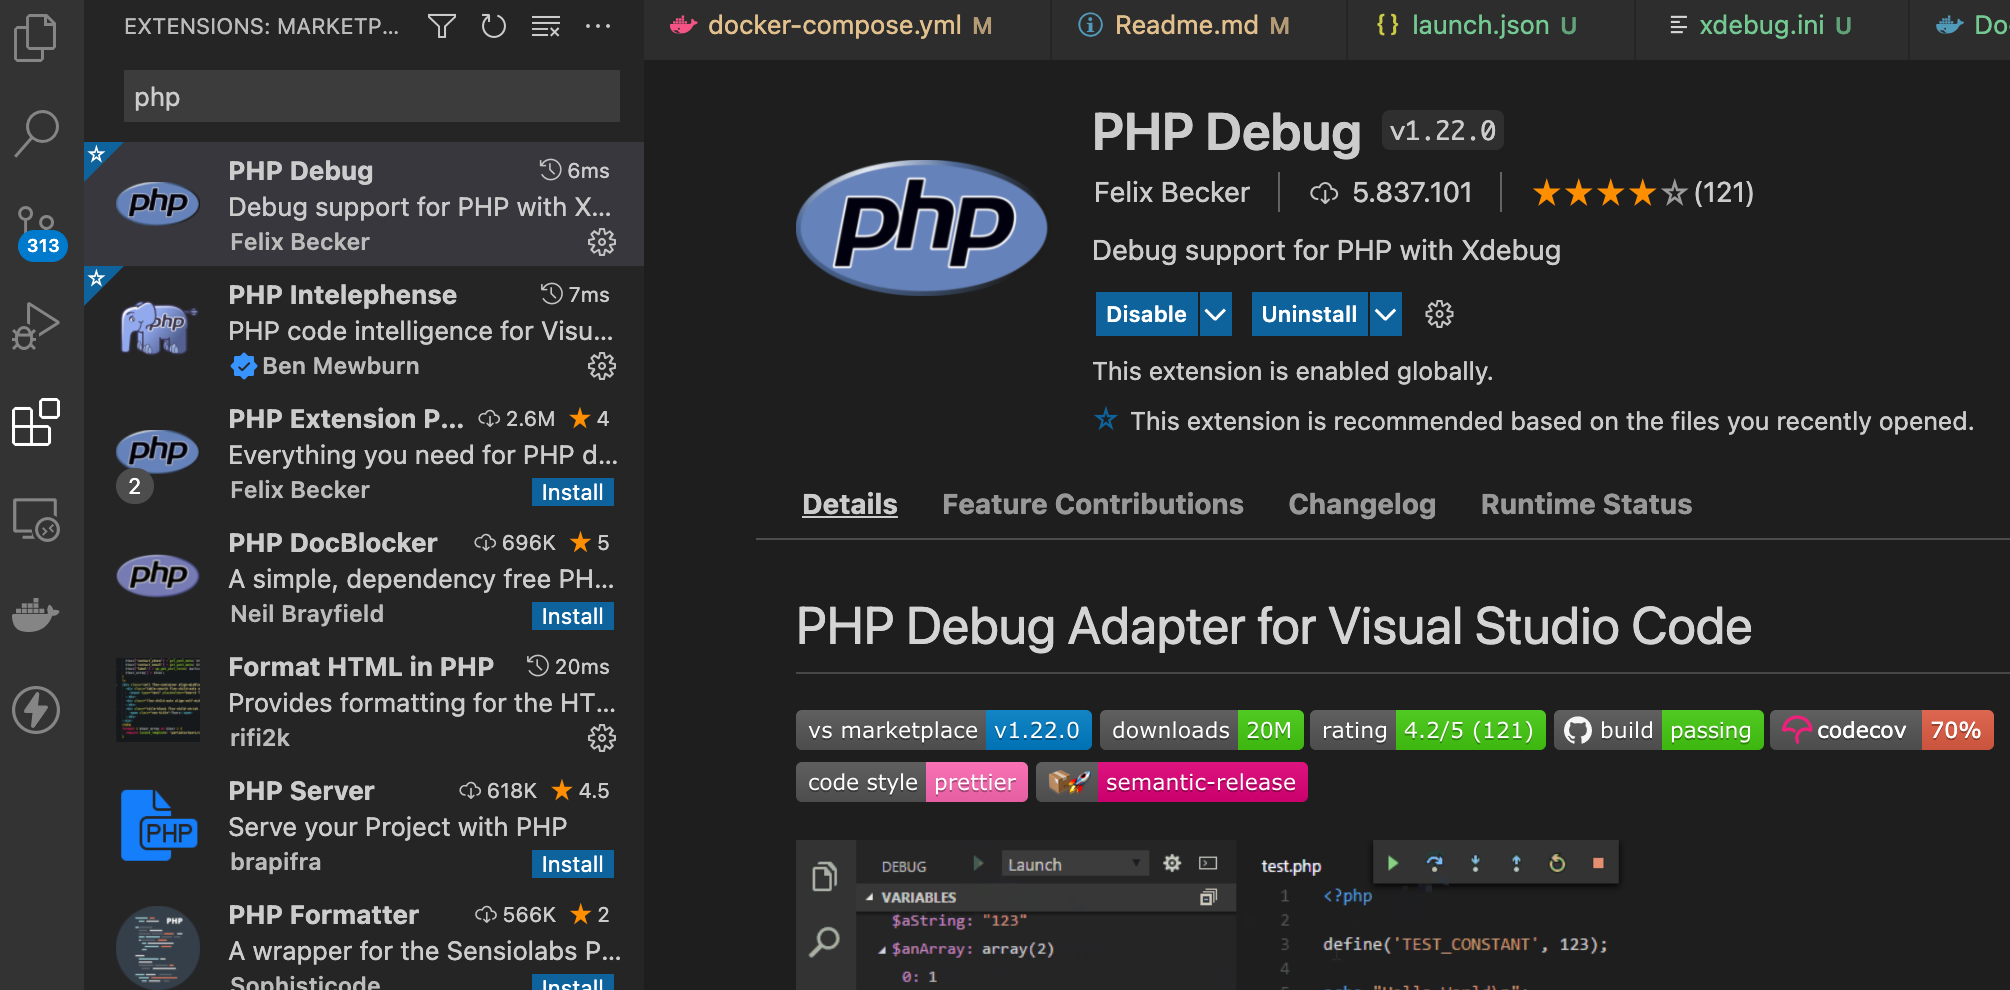Expand the Disable button dropdown arrow

pos(1215,314)
